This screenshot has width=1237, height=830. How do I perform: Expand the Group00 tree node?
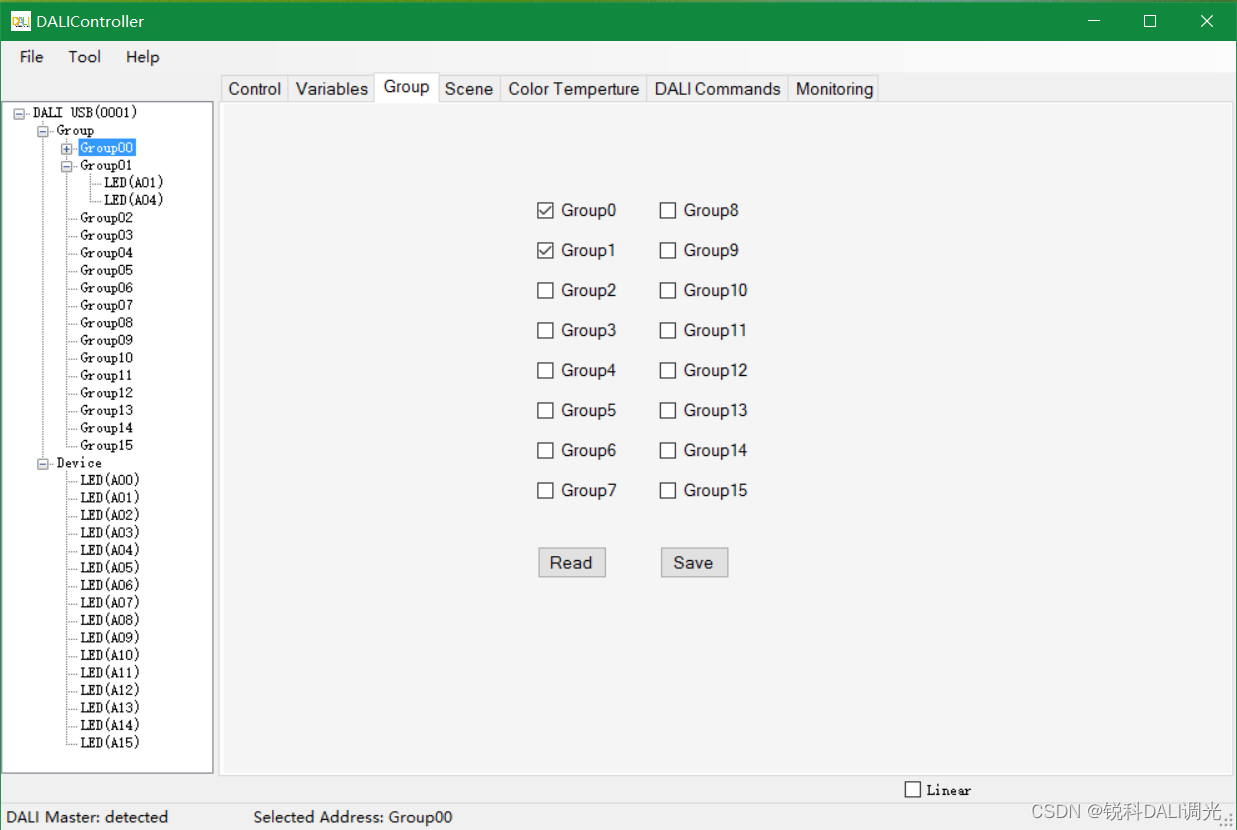coord(67,149)
